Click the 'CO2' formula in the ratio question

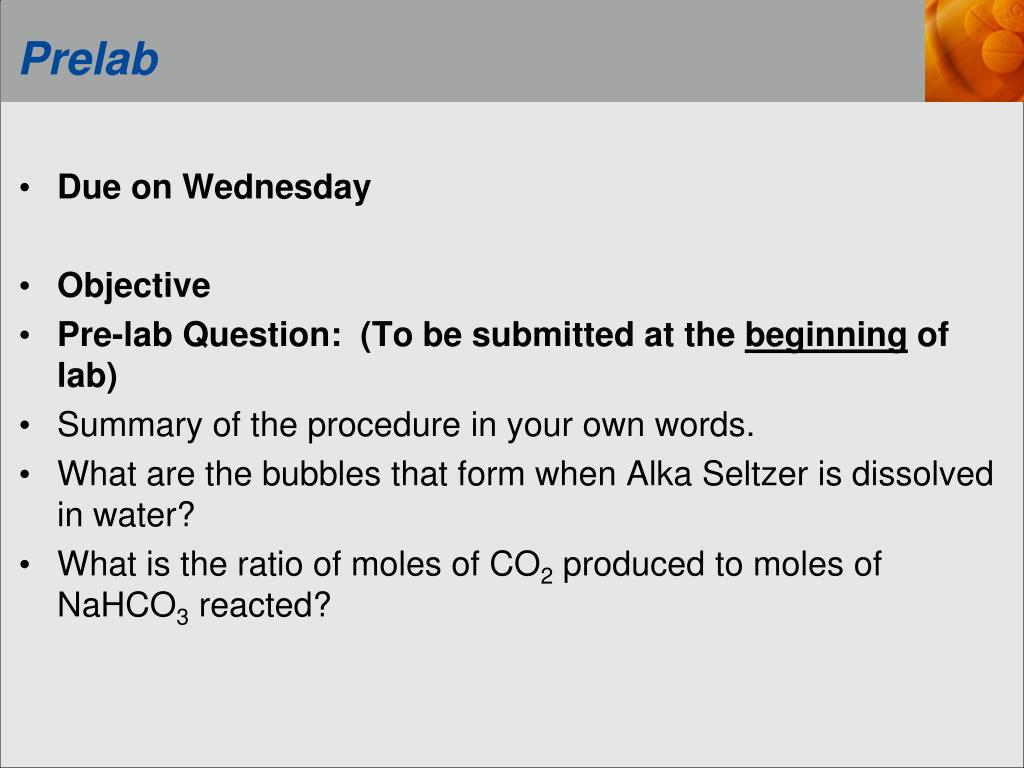[521, 566]
